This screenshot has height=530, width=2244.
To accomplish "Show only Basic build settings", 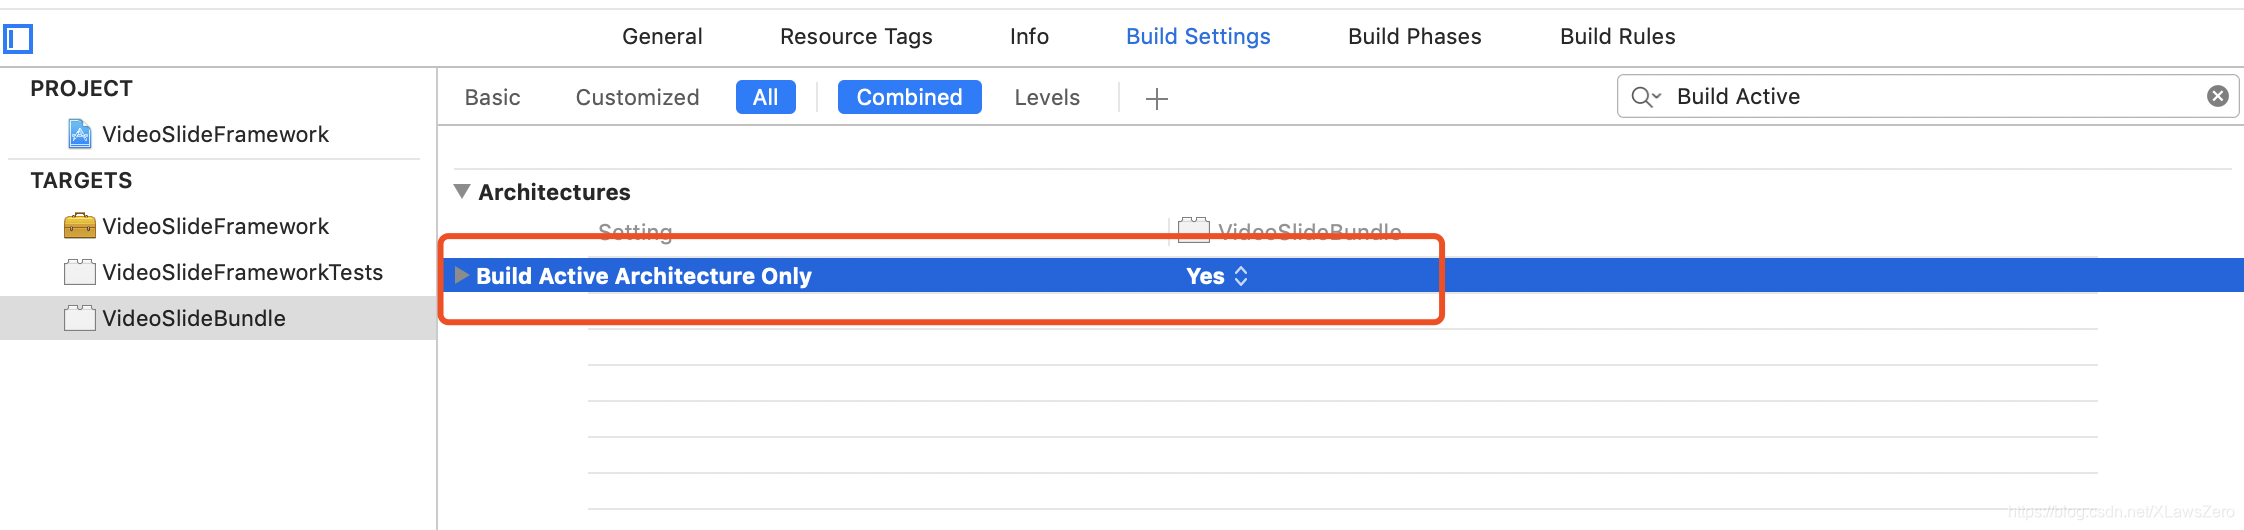I will pyautogui.click(x=492, y=97).
